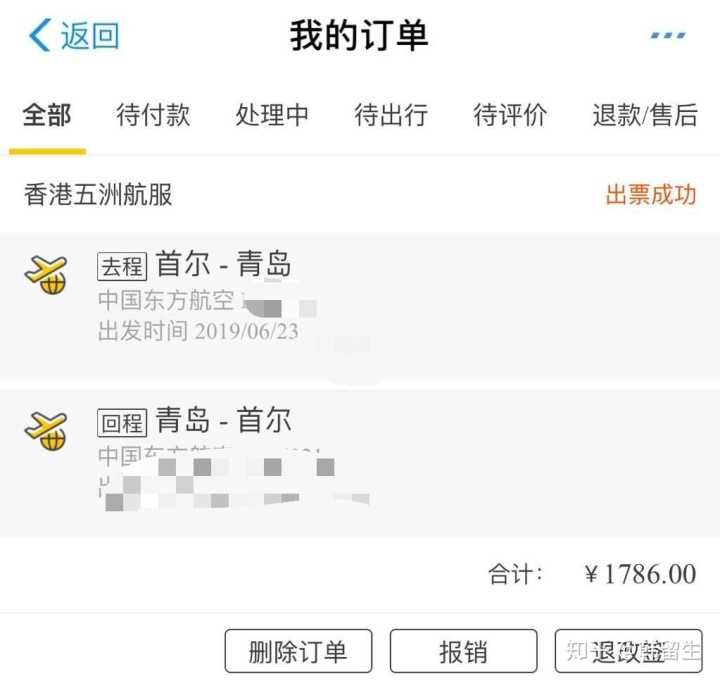Viewport: 720px width, 681px height.
Task: Tap the blue back chevron icon
Action: click(39, 35)
